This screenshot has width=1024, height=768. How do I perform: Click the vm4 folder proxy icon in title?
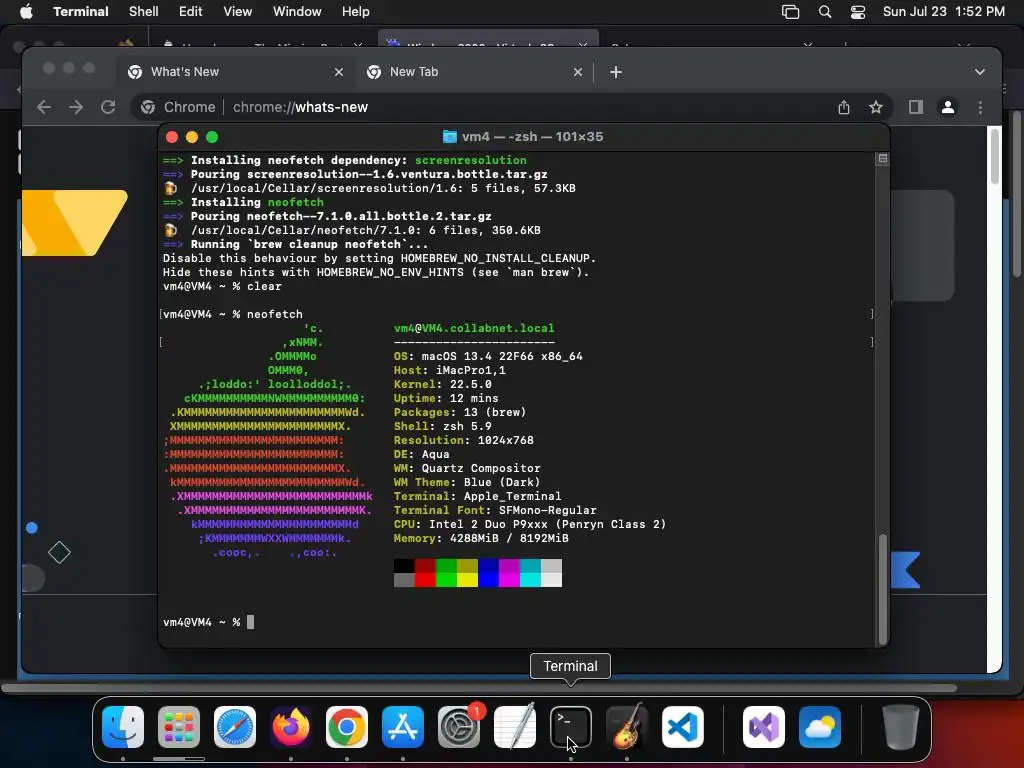tap(450, 136)
